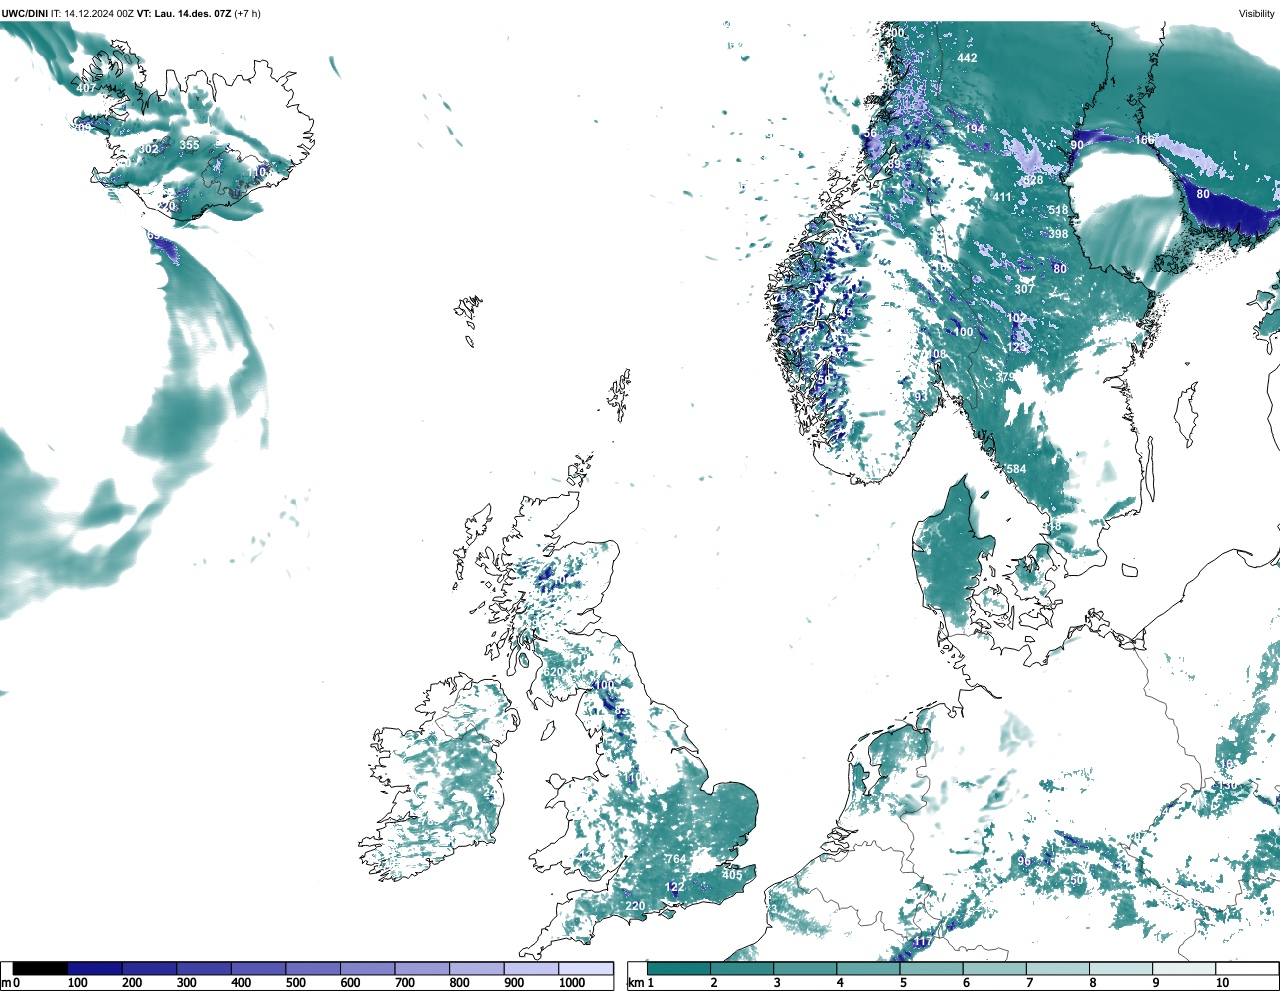Click the '528' value over northern Sweden
Screen dimensions: 1280x991
pyautogui.click(x=1033, y=181)
